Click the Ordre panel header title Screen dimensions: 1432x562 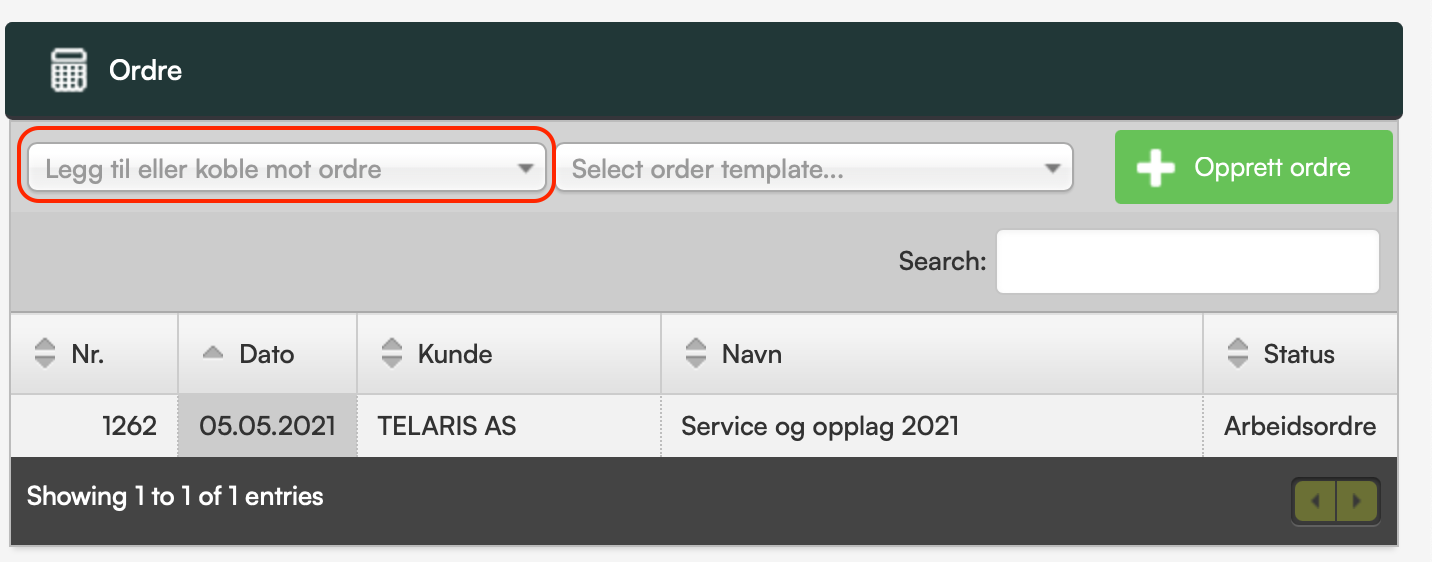pos(145,71)
